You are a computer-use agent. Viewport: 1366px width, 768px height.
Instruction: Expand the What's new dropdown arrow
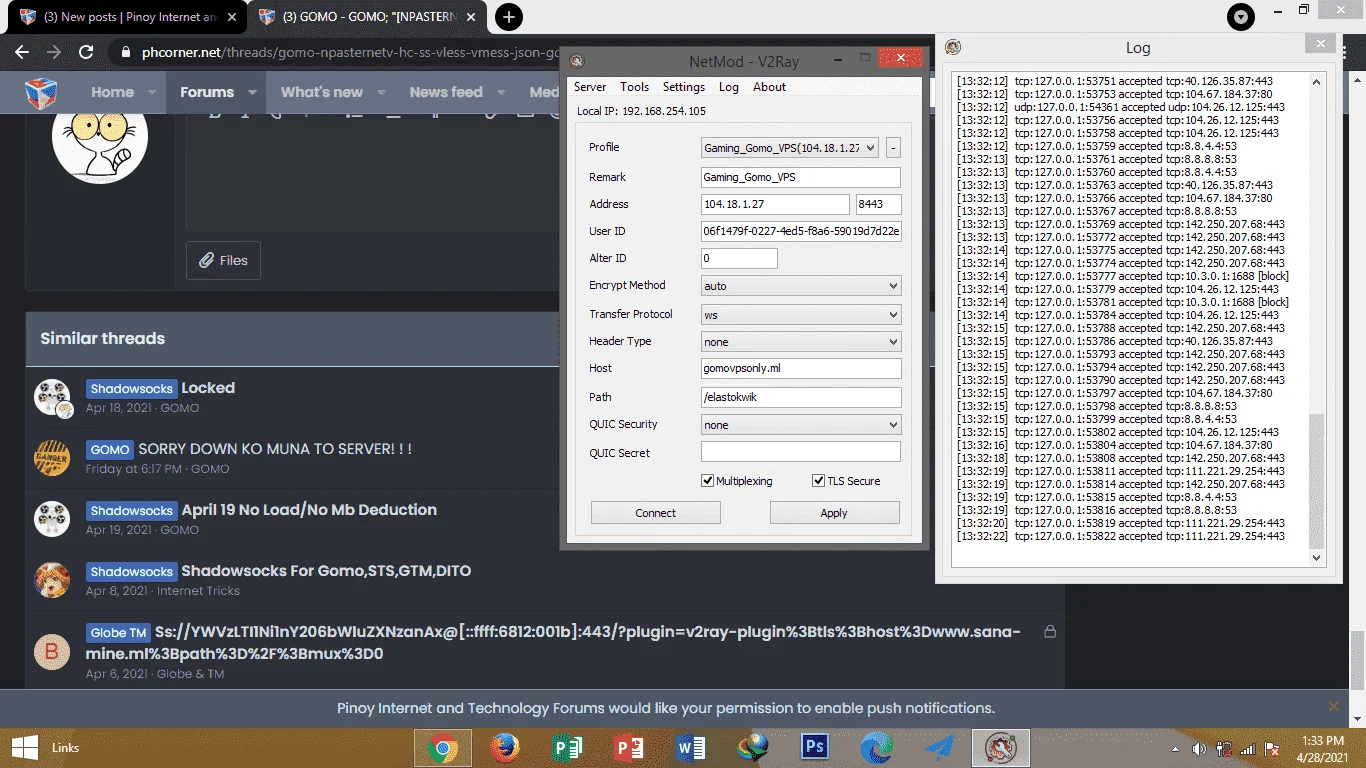(381, 92)
